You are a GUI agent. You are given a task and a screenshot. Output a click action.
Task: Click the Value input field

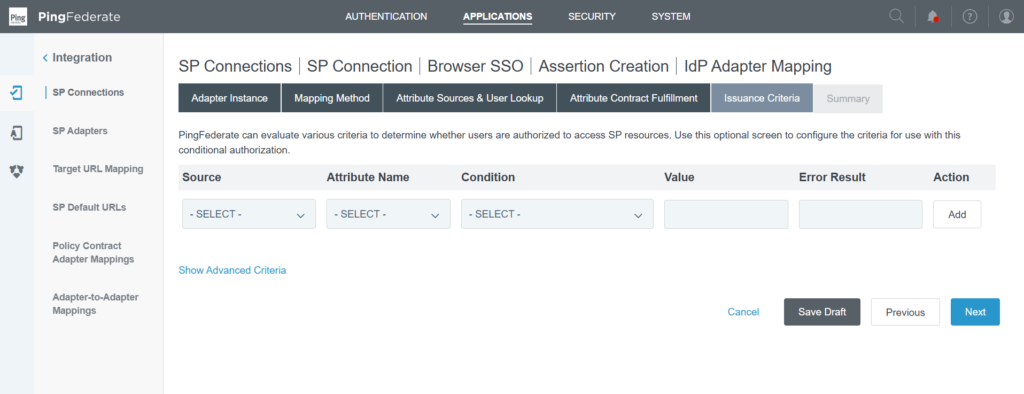click(x=726, y=214)
